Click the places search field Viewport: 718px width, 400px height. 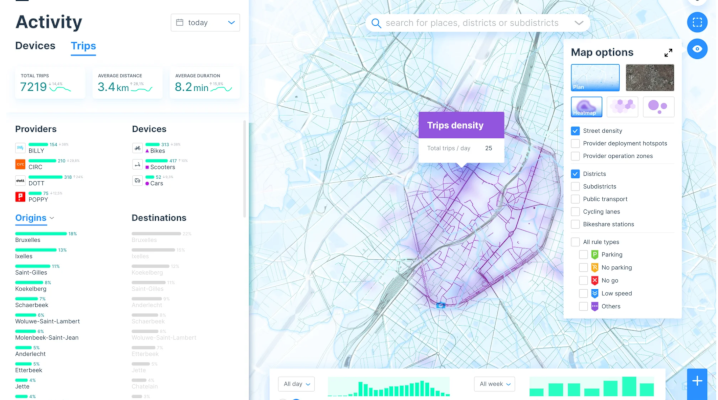[x=476, y=22]
